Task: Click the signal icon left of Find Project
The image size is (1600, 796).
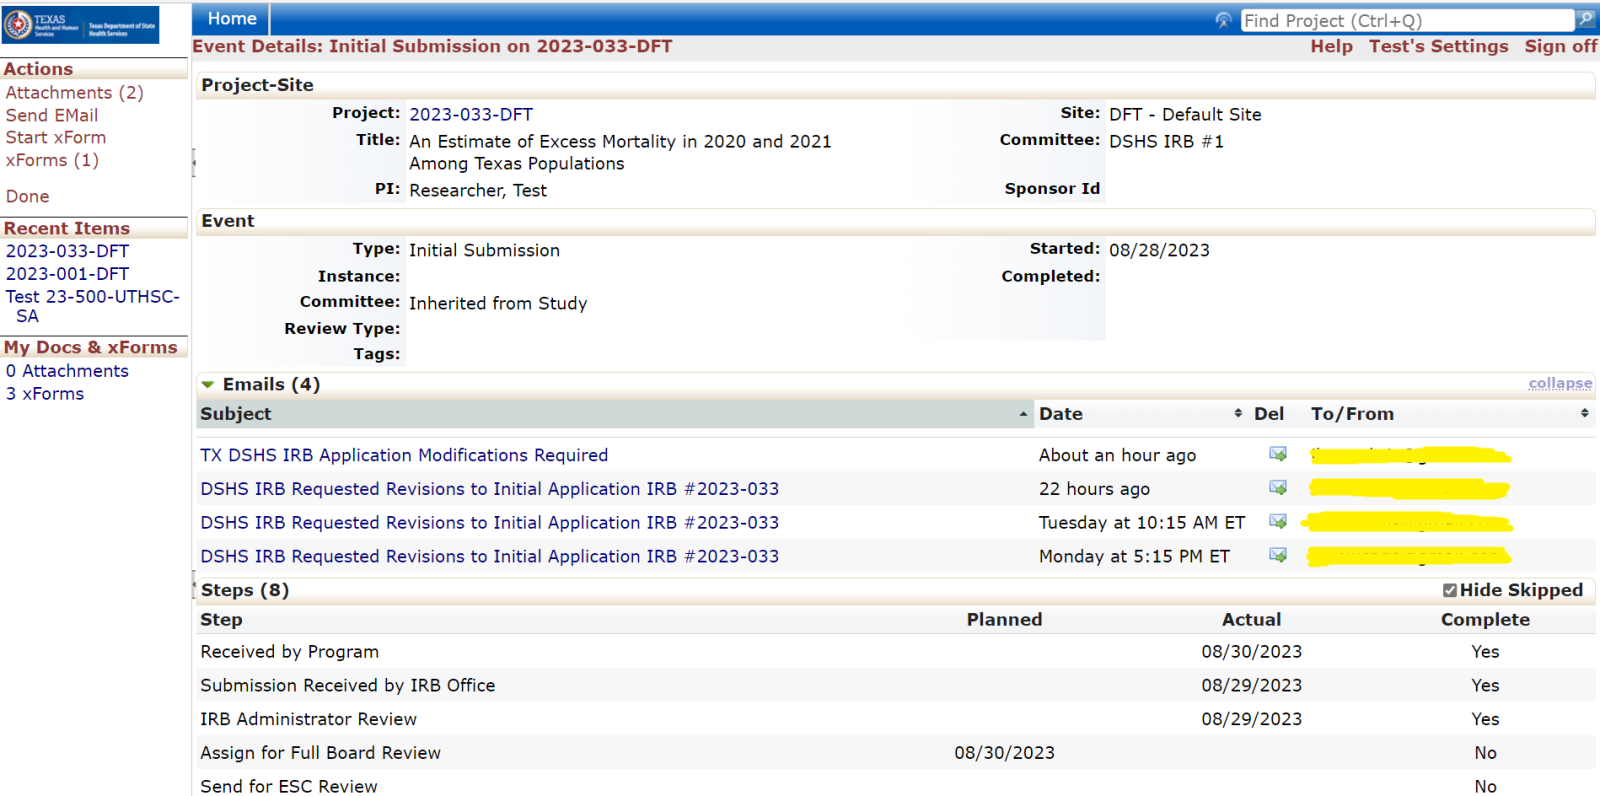Action: tap(1223, 20)
